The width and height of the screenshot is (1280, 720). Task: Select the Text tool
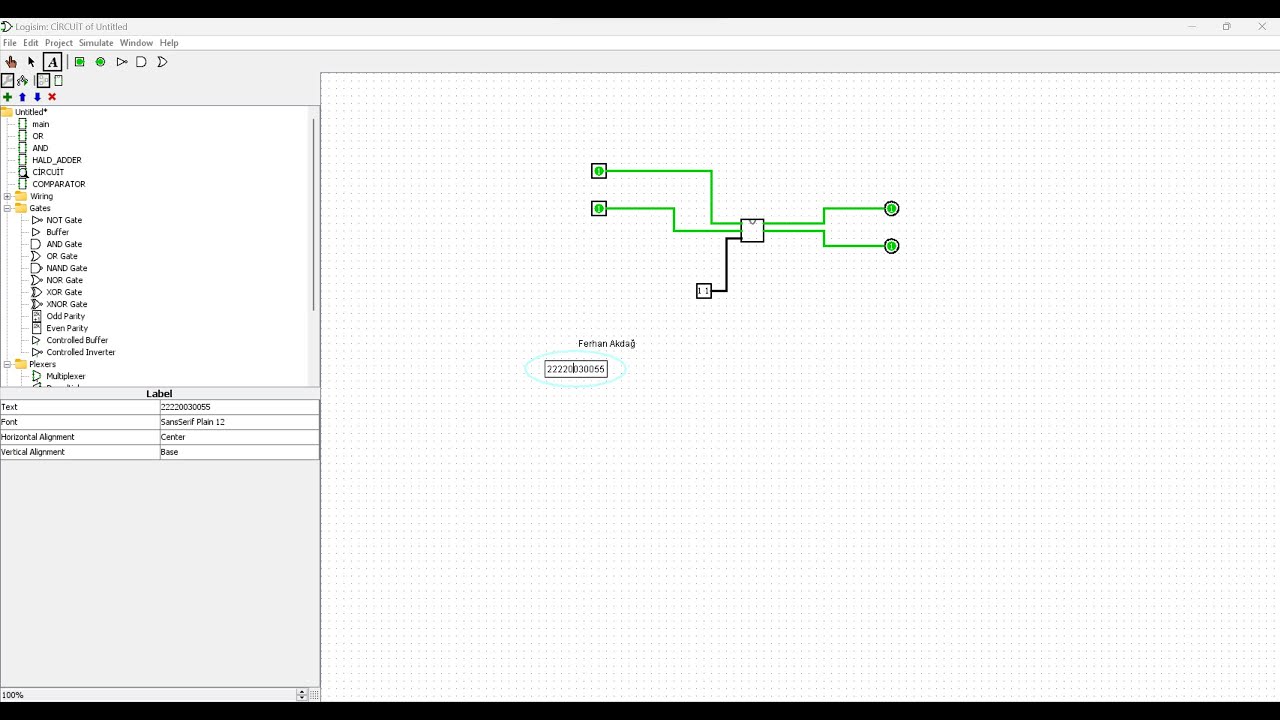tap(52, 62)
